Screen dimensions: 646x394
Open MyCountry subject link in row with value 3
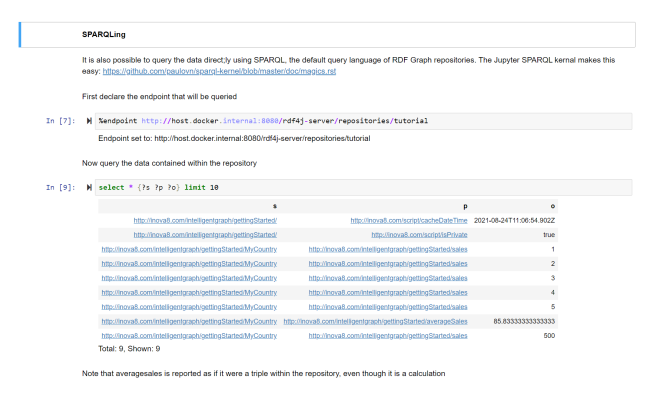(x=189, y=278)
